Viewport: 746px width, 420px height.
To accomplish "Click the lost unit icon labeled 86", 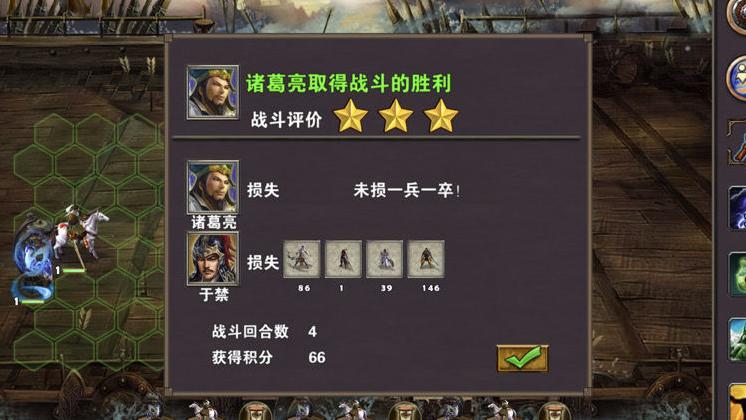I will coord(302,259).
